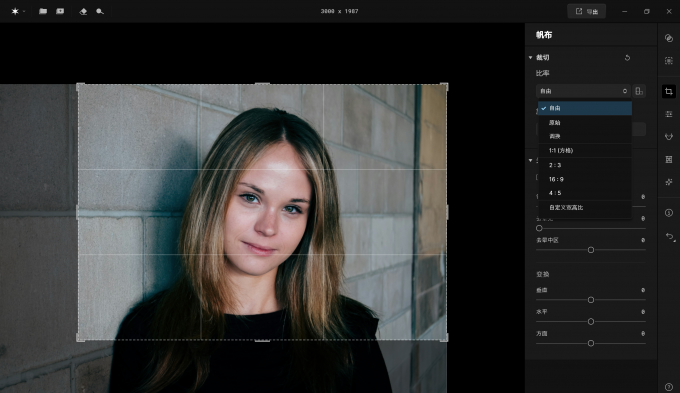Click the 去晕中区 slider handle

click(x=591, y=250)
